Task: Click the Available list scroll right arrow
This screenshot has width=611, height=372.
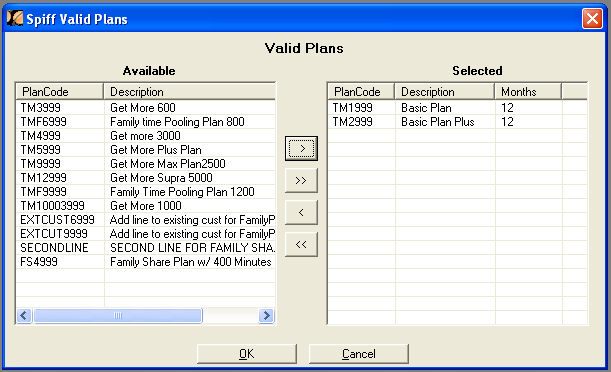Action: click(x=267, y=315)
